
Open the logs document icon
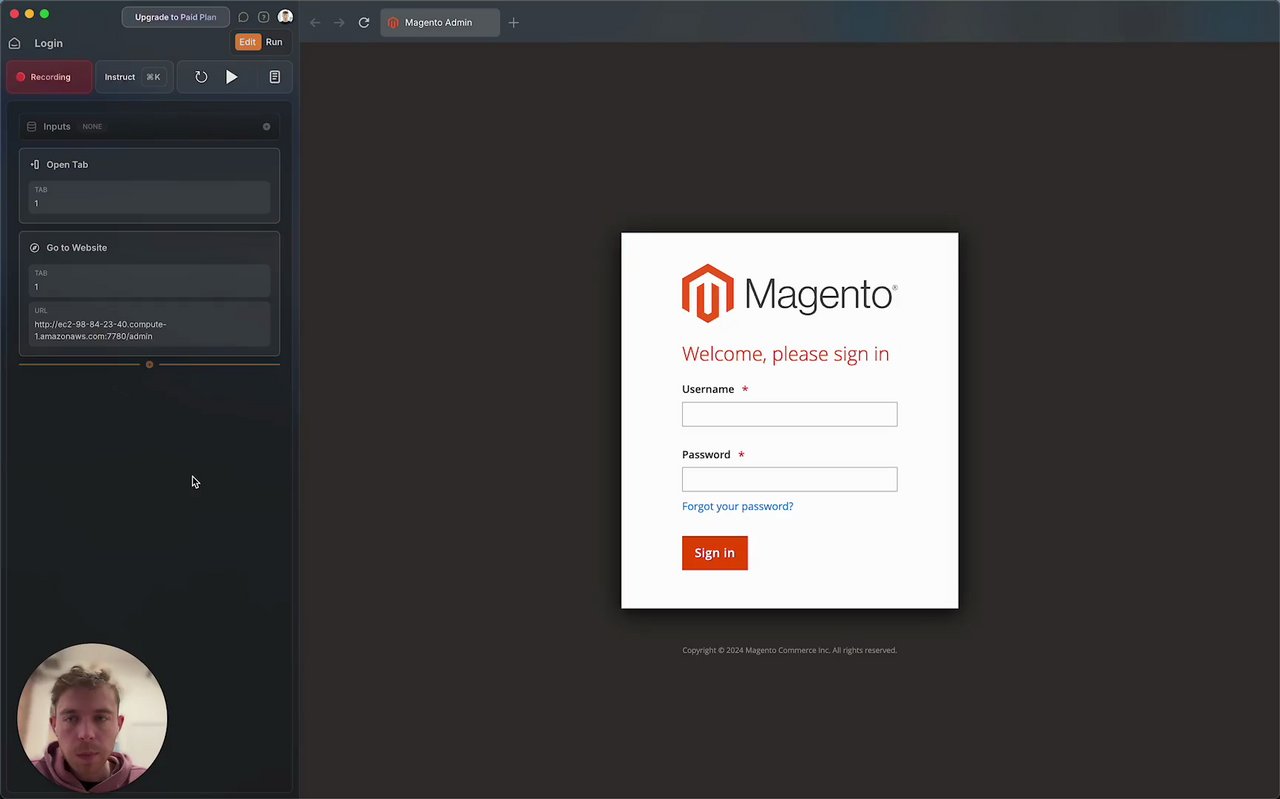274,77
